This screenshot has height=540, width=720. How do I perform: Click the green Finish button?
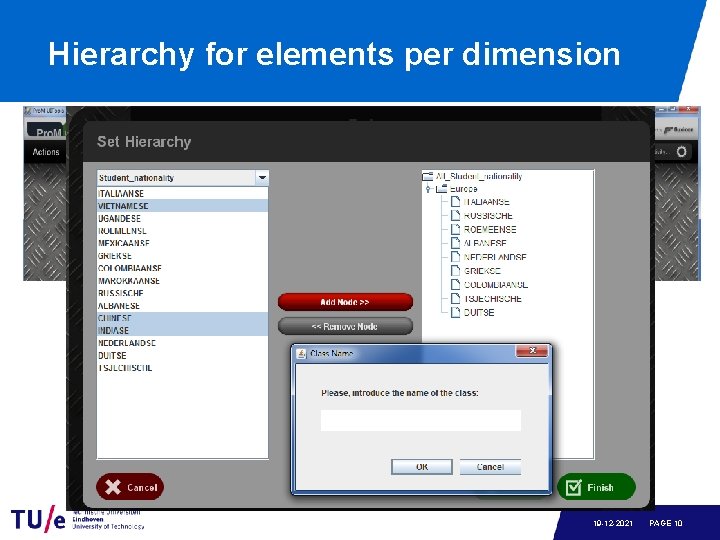coord(596,487)
